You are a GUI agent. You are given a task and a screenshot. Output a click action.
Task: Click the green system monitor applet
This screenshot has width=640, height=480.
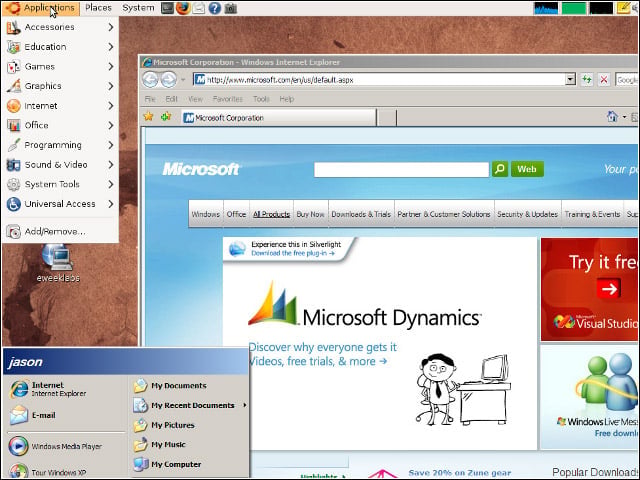tap(573, 8)
